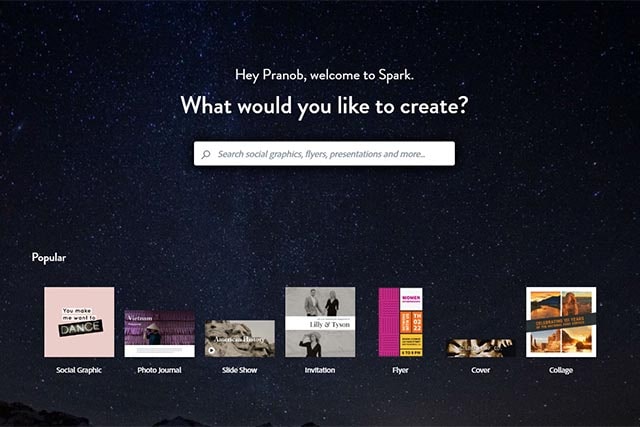640x427 pixels.
Task: Pick the Collage template thumbnail
Action: coord(561,322)
